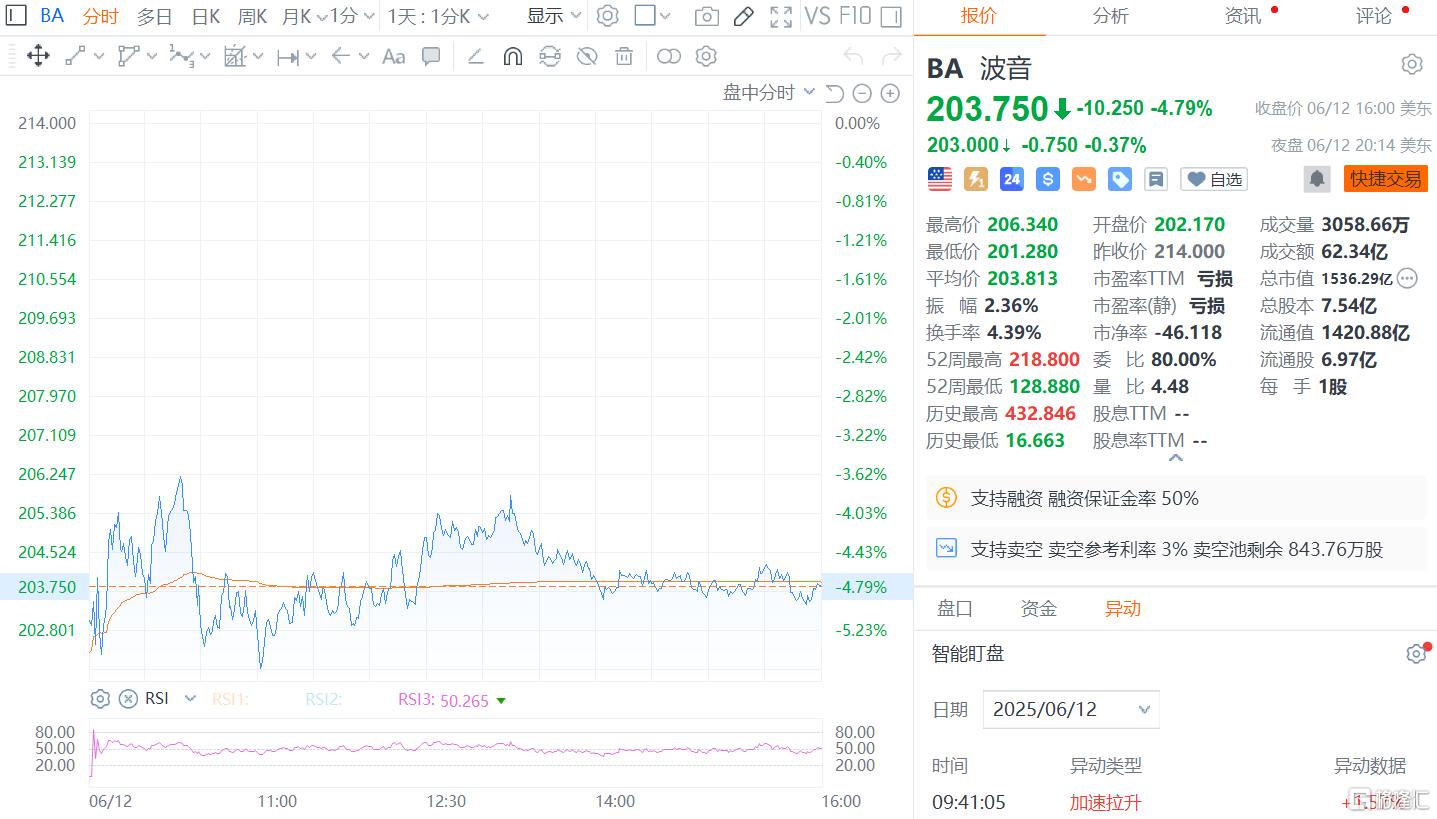Image resolution: width=1437 pixels, height=819 pixels.
Task: Select the polygon shape drawing tool
Action: 129,56
